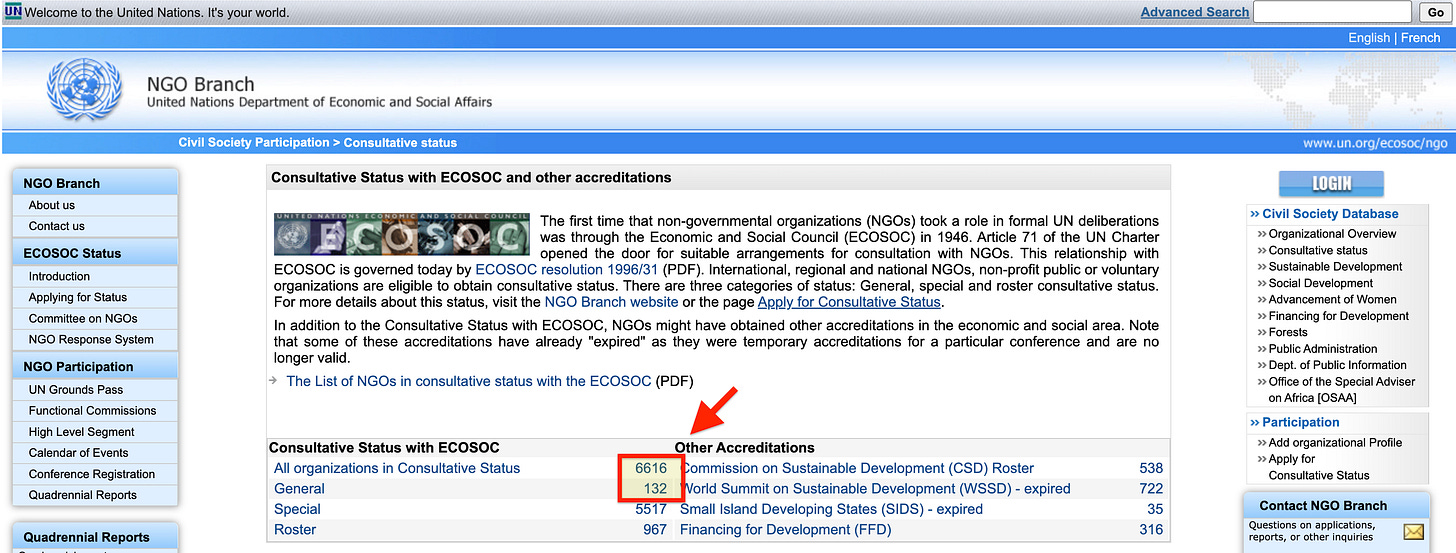Open Applying for Status menu item
Image resolution: width=1456 pixels, height=553 pixels.
78,297
